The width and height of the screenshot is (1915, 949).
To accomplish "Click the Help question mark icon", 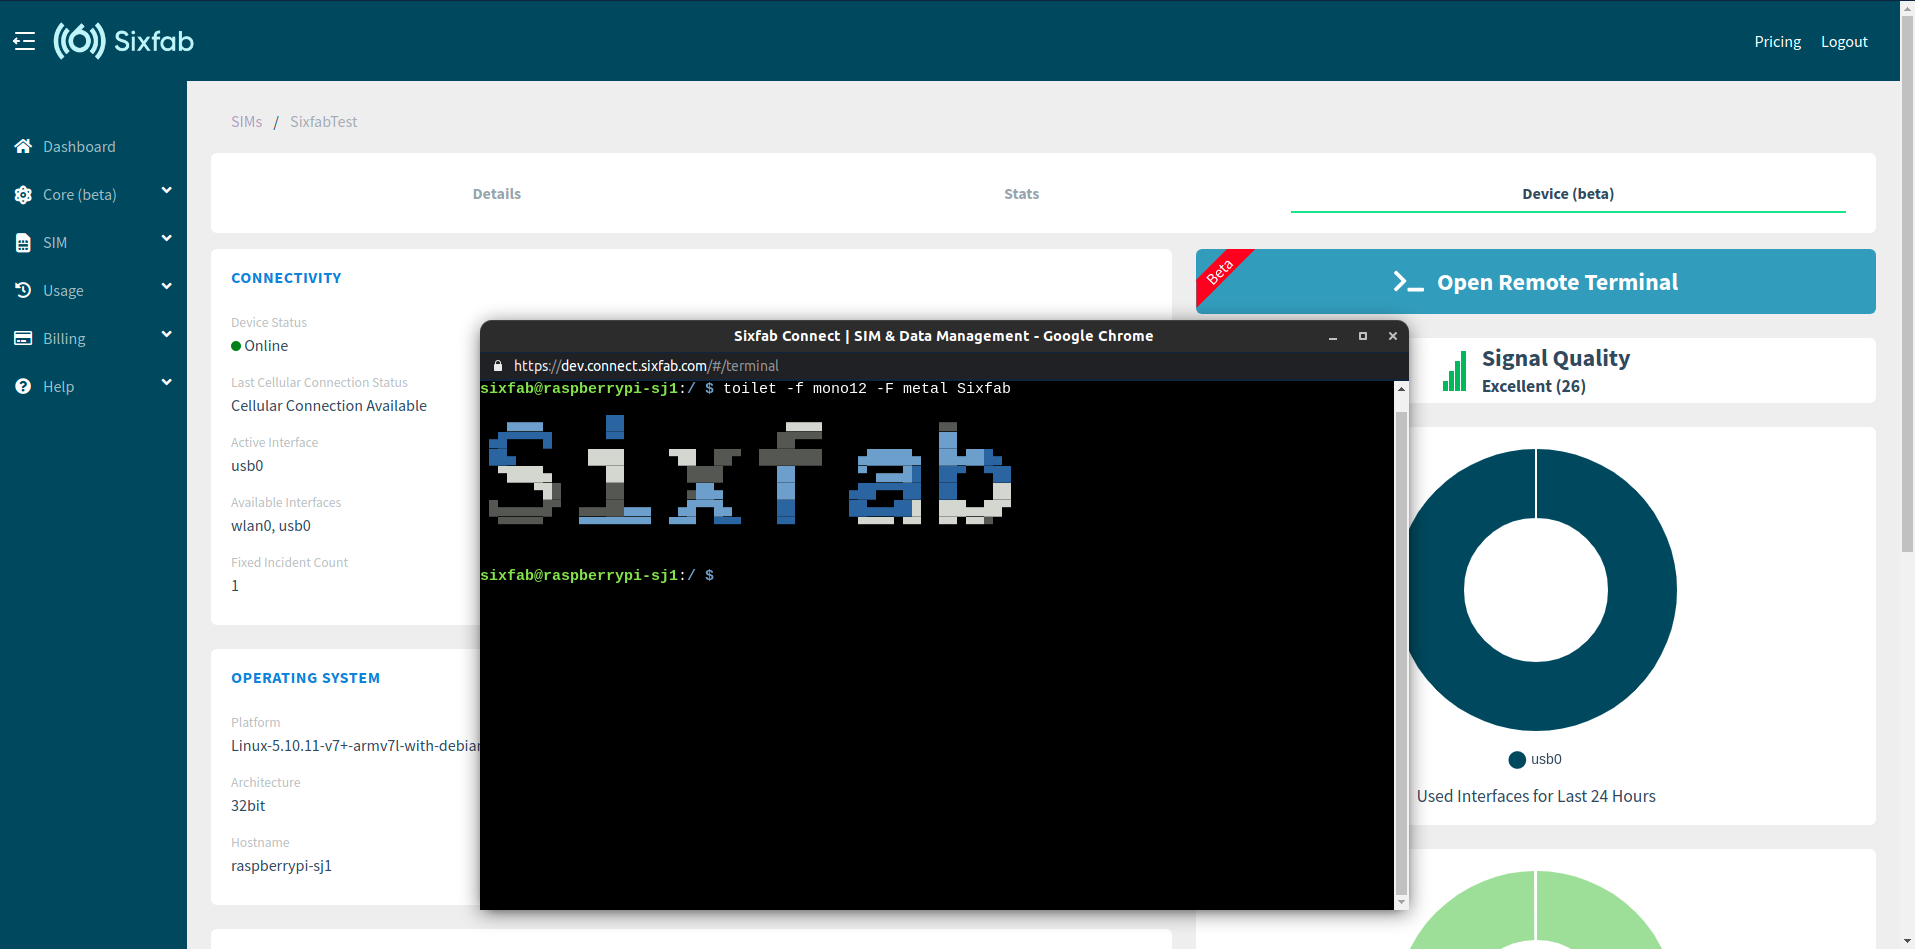I will (x=23, y=386).
